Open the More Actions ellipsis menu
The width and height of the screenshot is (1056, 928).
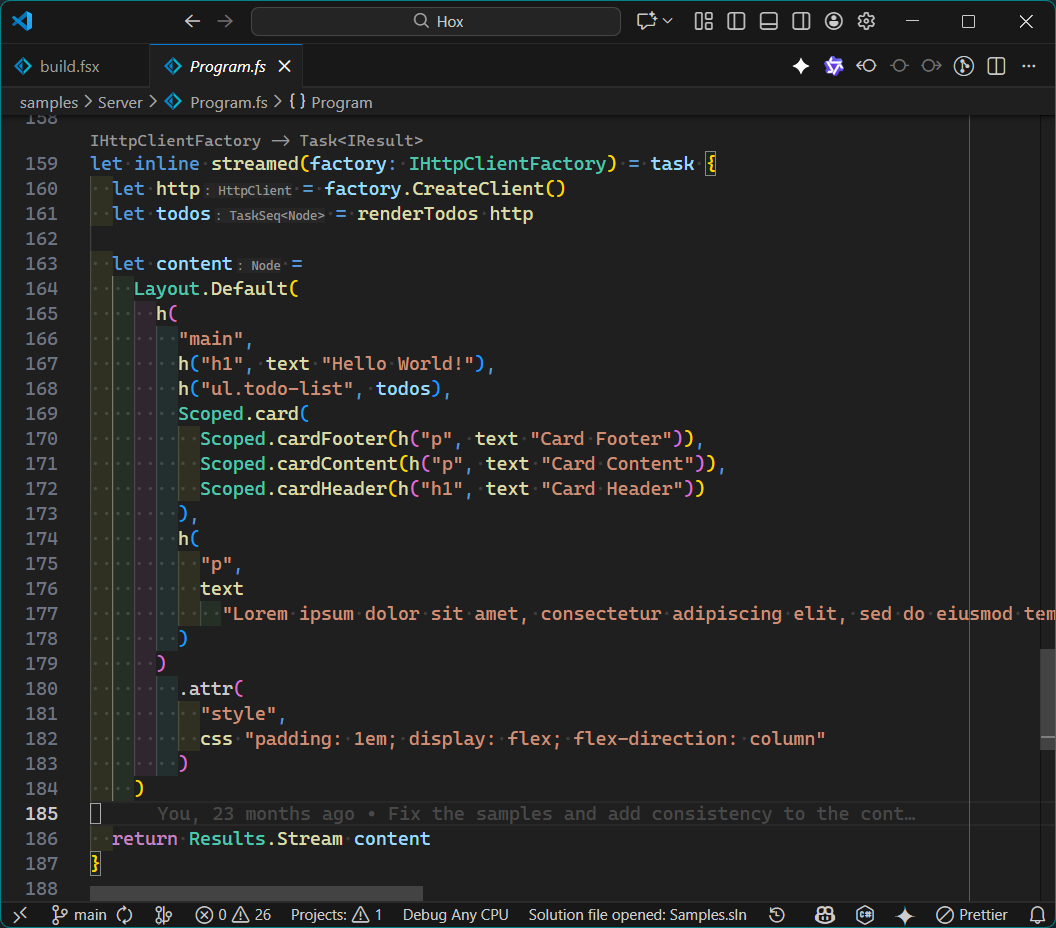pyautogui.click(x=1029, y=66)
